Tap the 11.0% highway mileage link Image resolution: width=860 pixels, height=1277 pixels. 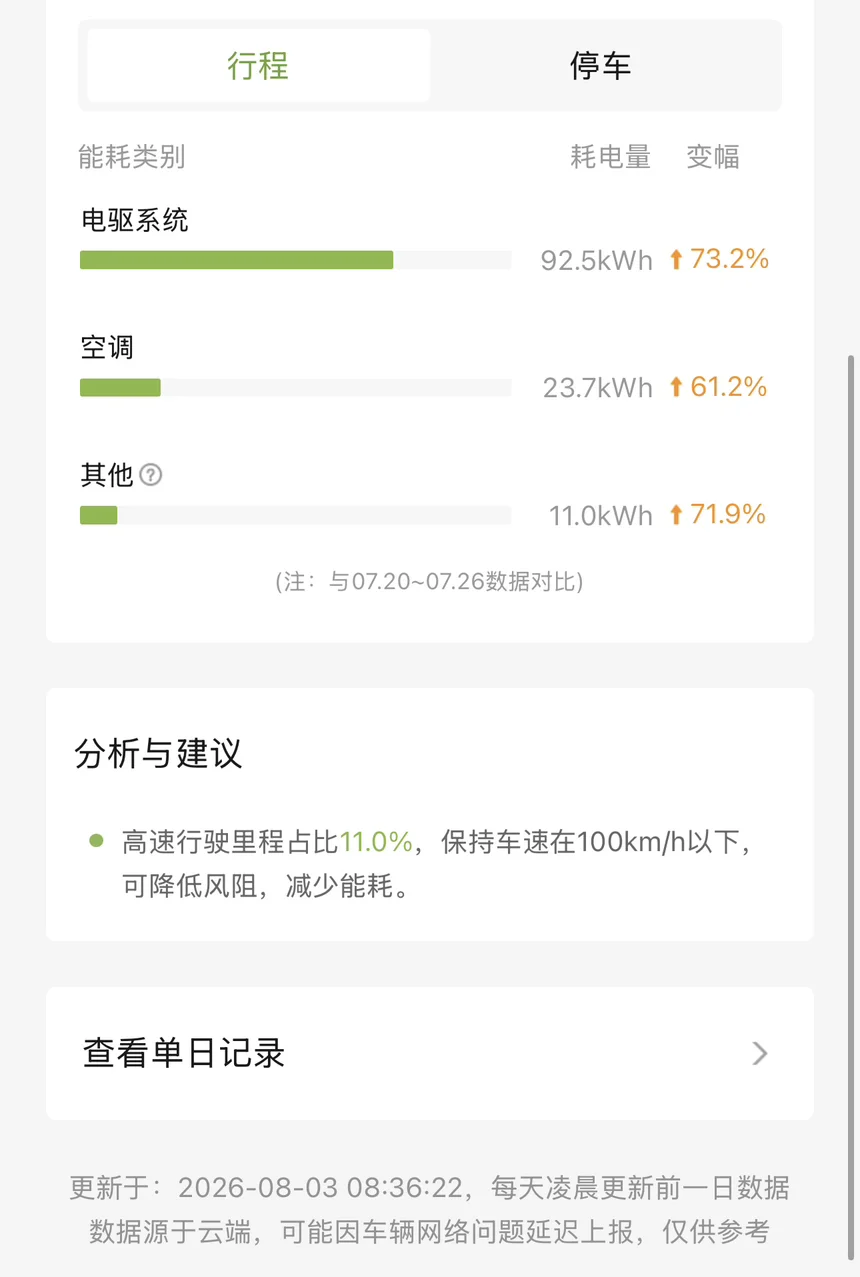[x=376, y=842]
